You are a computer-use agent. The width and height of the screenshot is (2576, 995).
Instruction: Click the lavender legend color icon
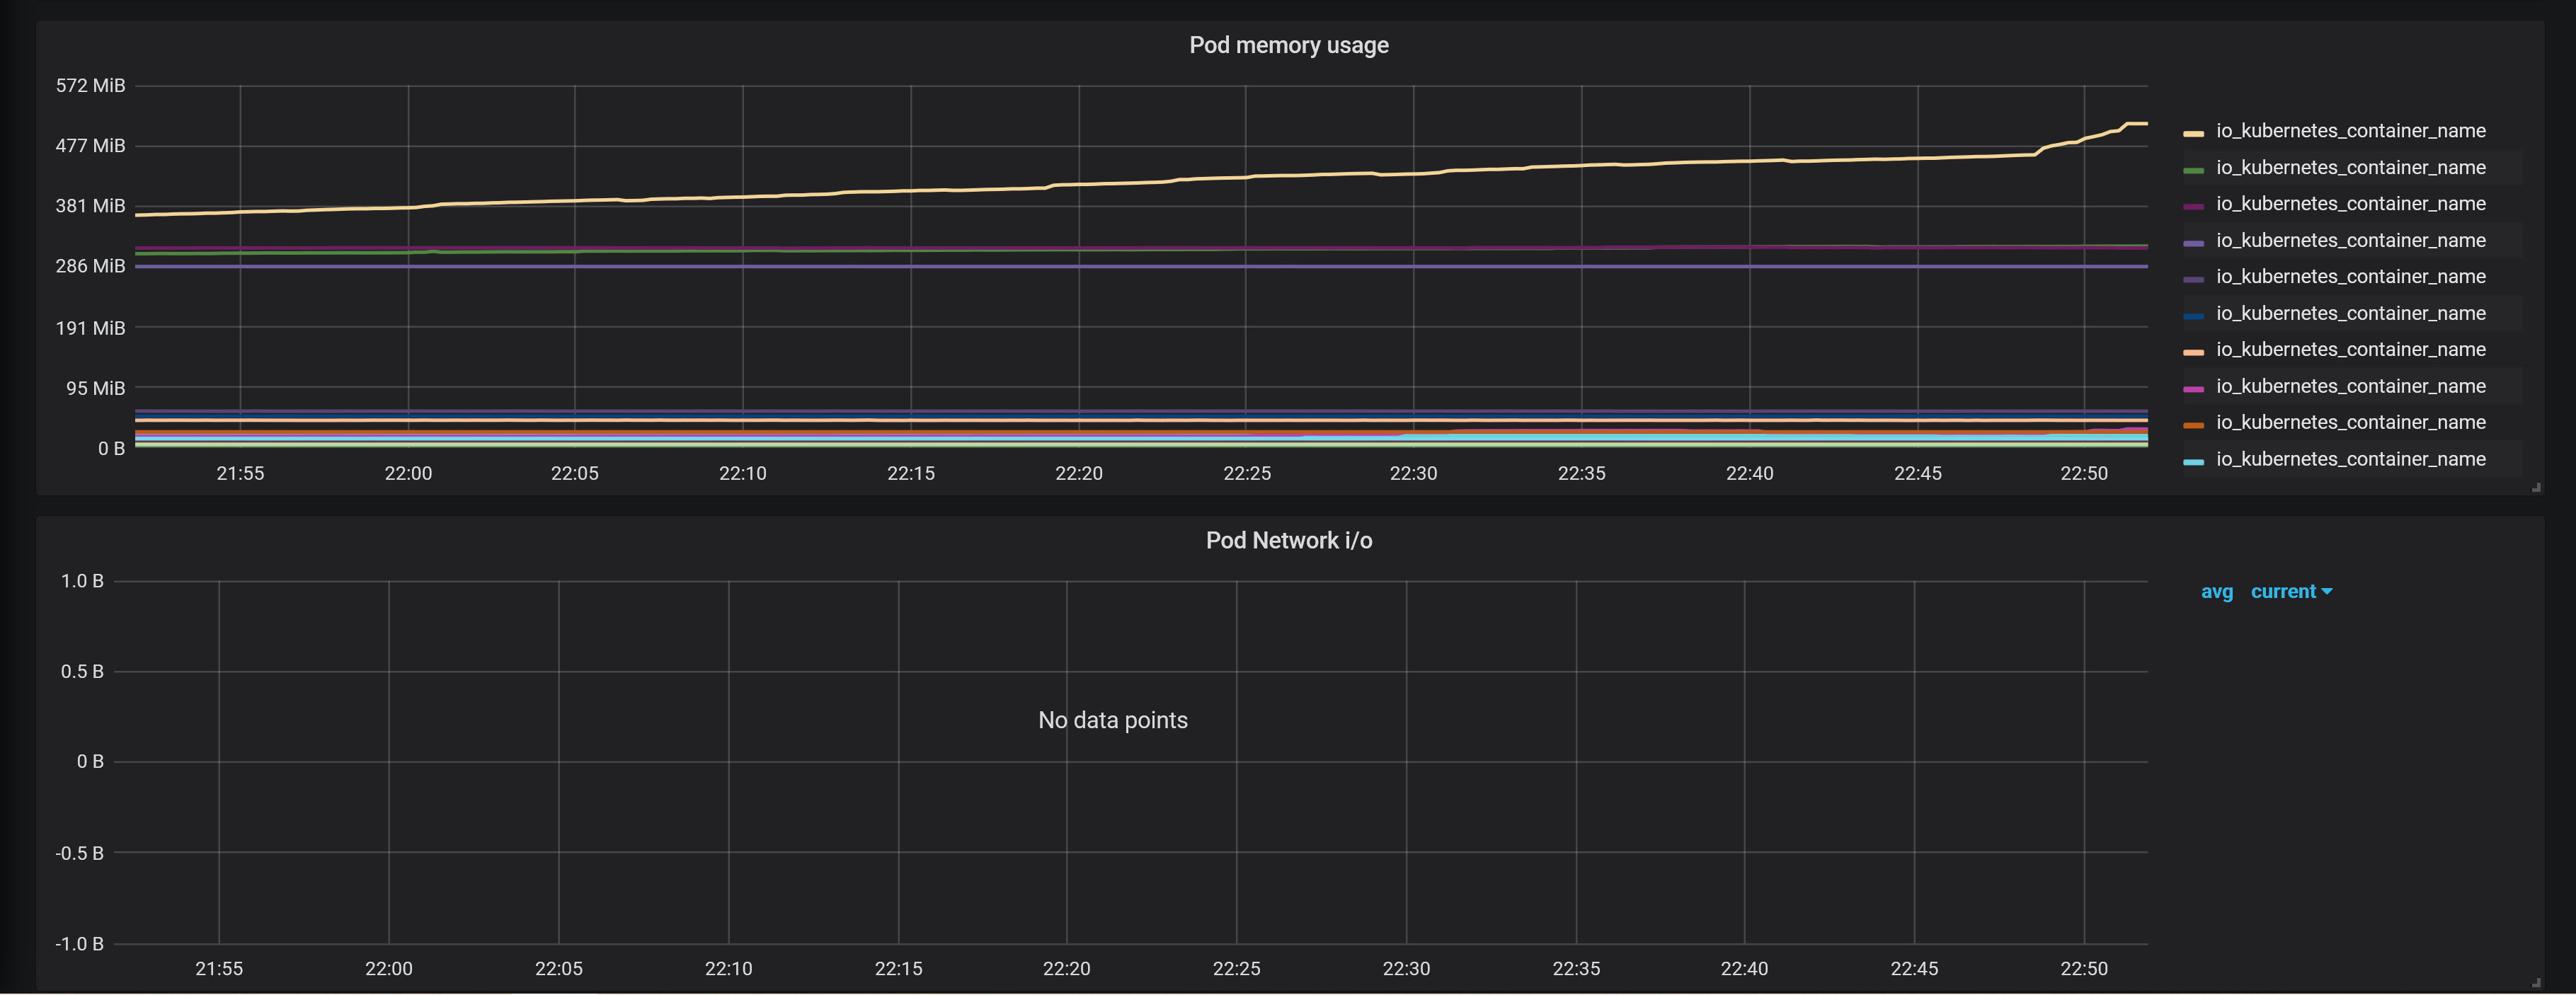click(x=2193, y=243)
